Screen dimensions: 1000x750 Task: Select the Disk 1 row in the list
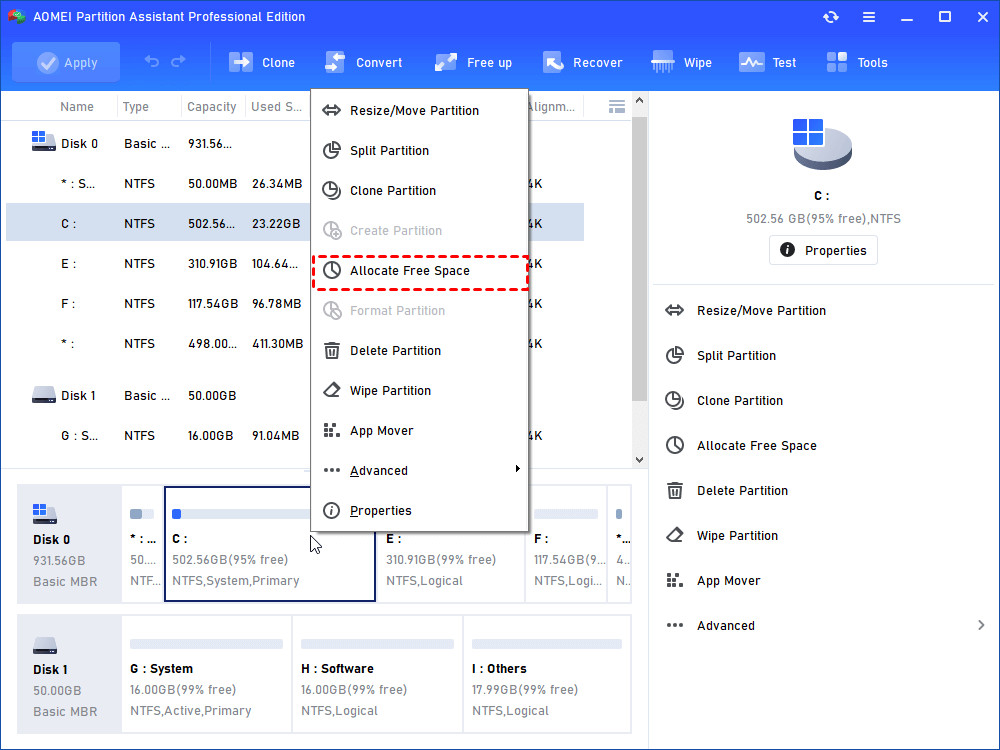coord(295,396)
